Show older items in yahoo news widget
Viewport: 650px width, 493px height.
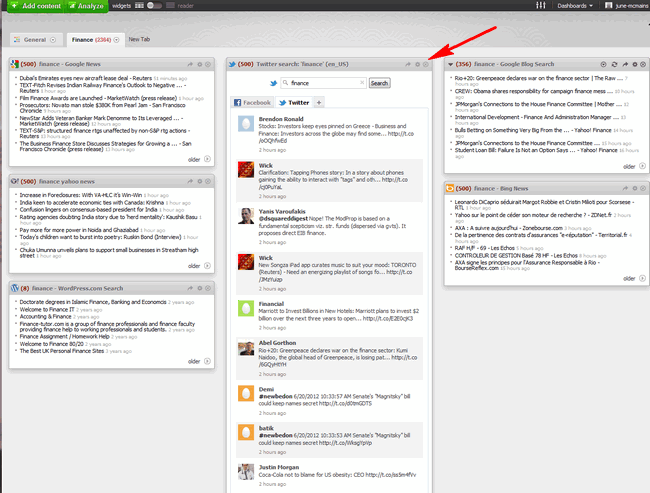[x=199, y=266]
